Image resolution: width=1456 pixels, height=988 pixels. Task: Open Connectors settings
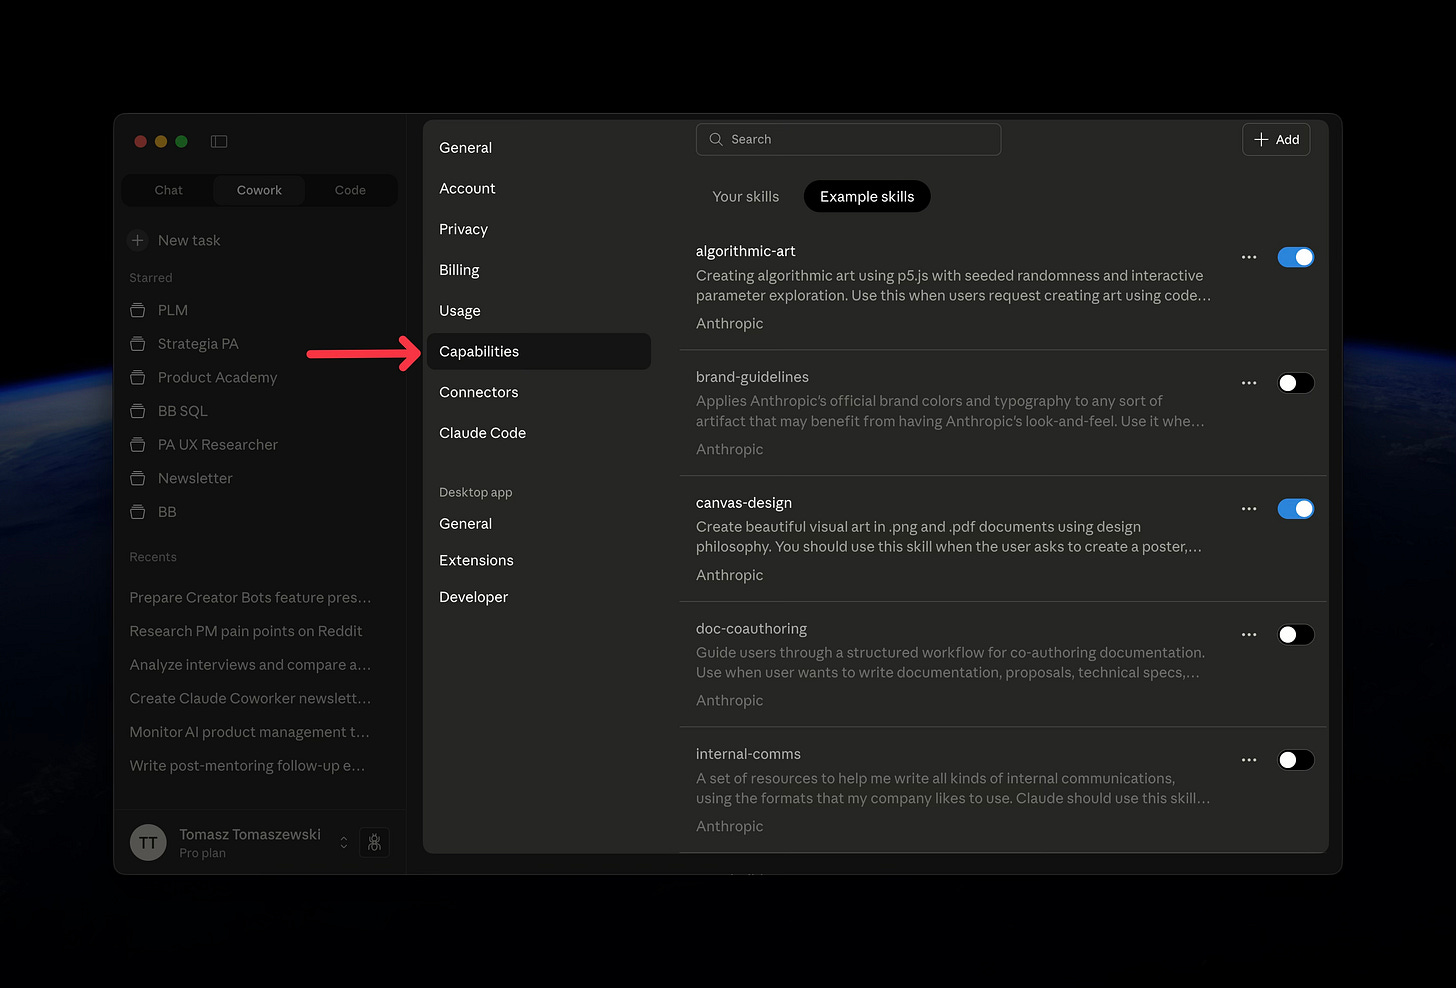point(539,392)
